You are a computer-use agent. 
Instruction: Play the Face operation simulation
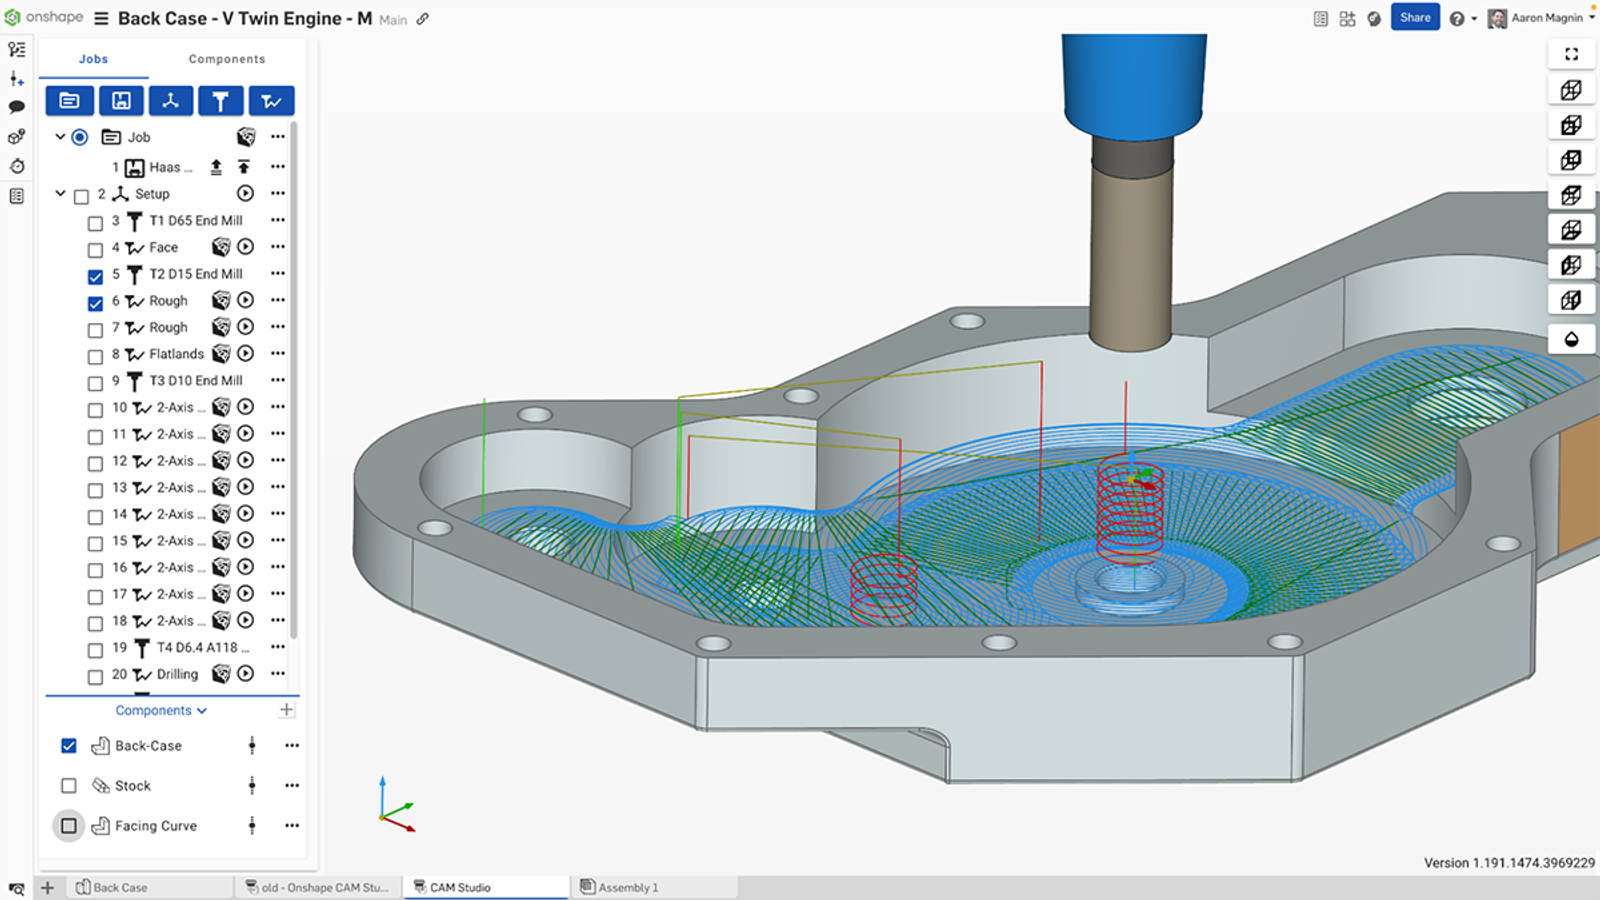click(246, 247)
